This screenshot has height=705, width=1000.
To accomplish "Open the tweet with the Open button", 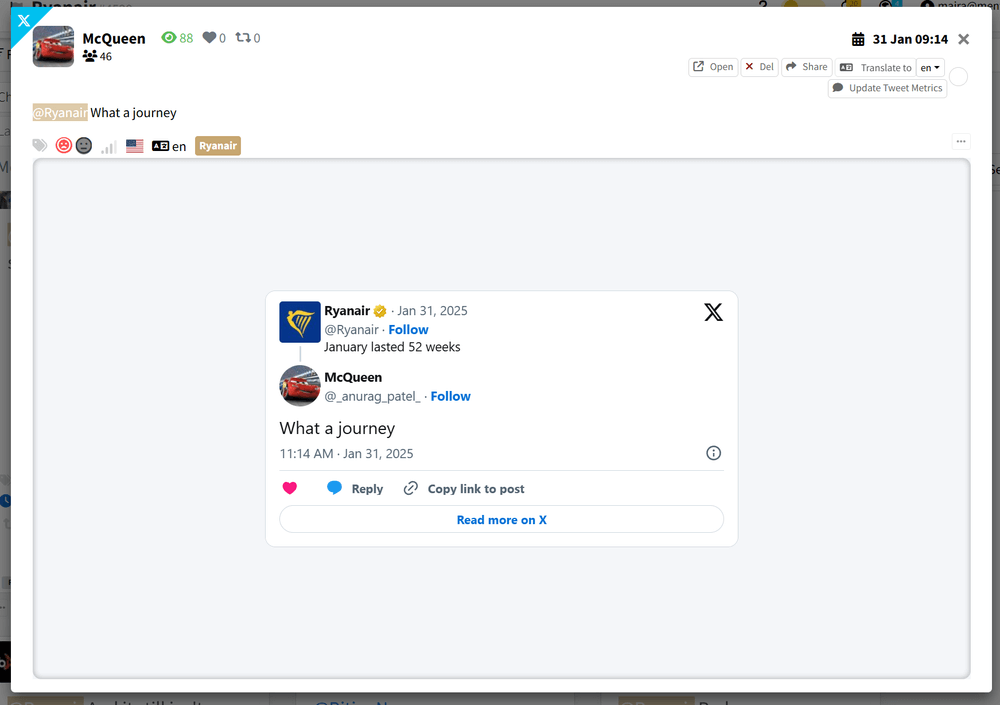I will (713, 67).
